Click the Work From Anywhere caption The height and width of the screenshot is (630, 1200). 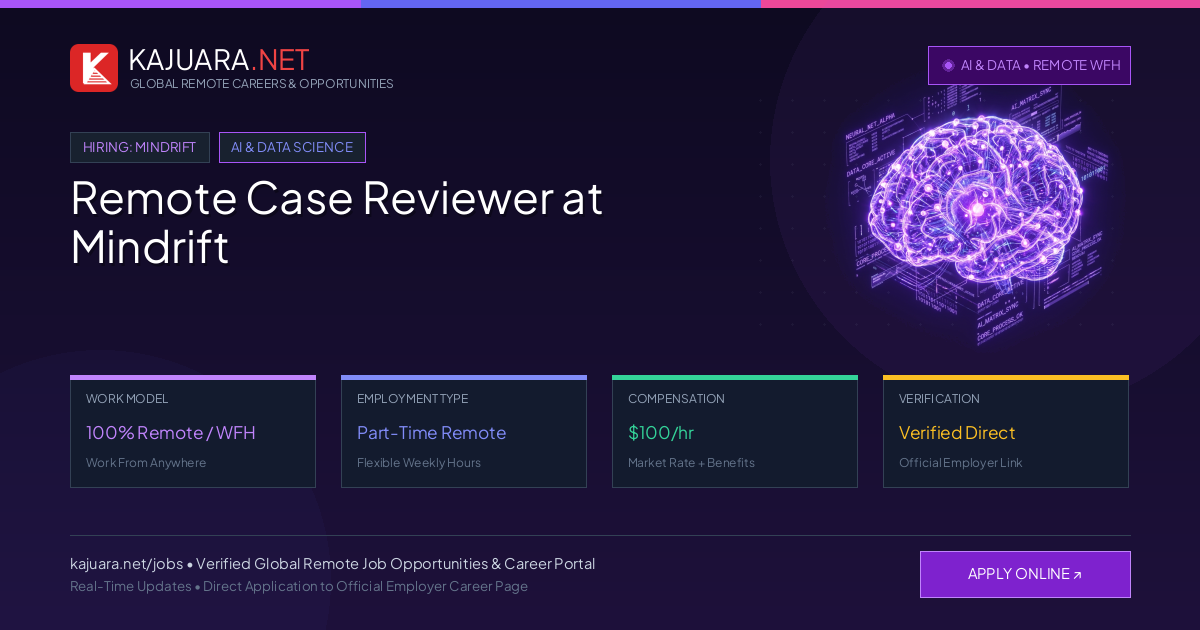point(146,463)
